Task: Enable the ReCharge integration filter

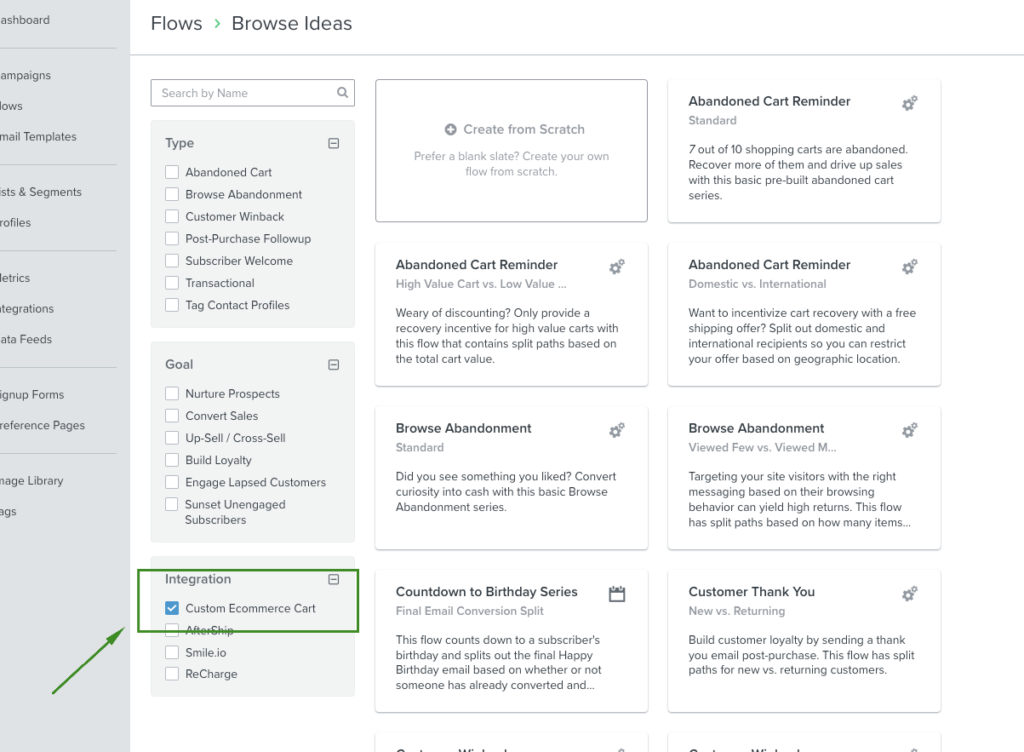Action: click(172, 674)
